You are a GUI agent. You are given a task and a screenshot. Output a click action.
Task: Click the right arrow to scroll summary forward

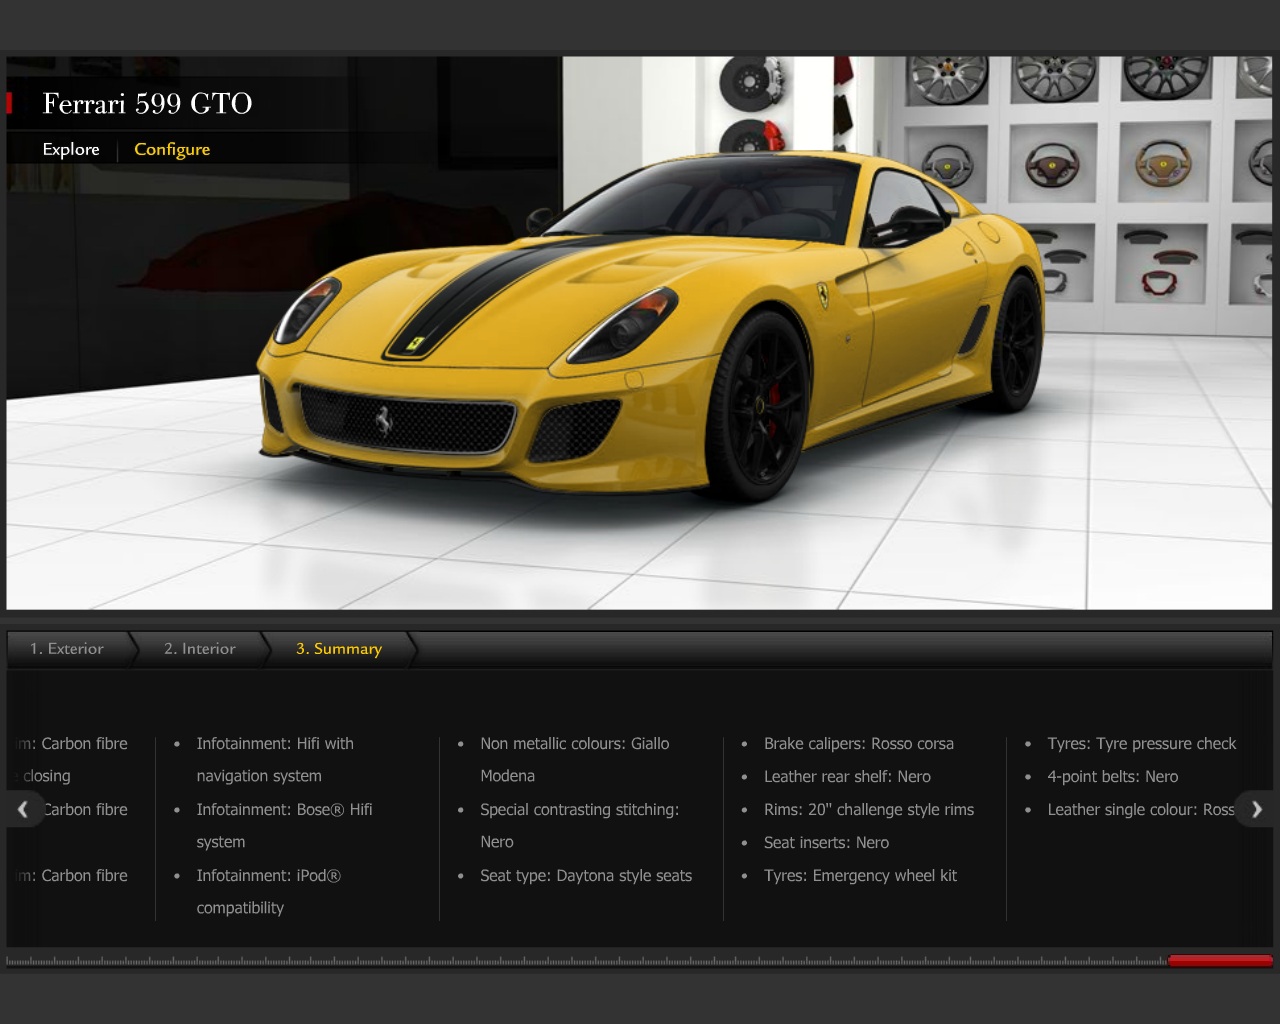click(x=1256, y=809)
